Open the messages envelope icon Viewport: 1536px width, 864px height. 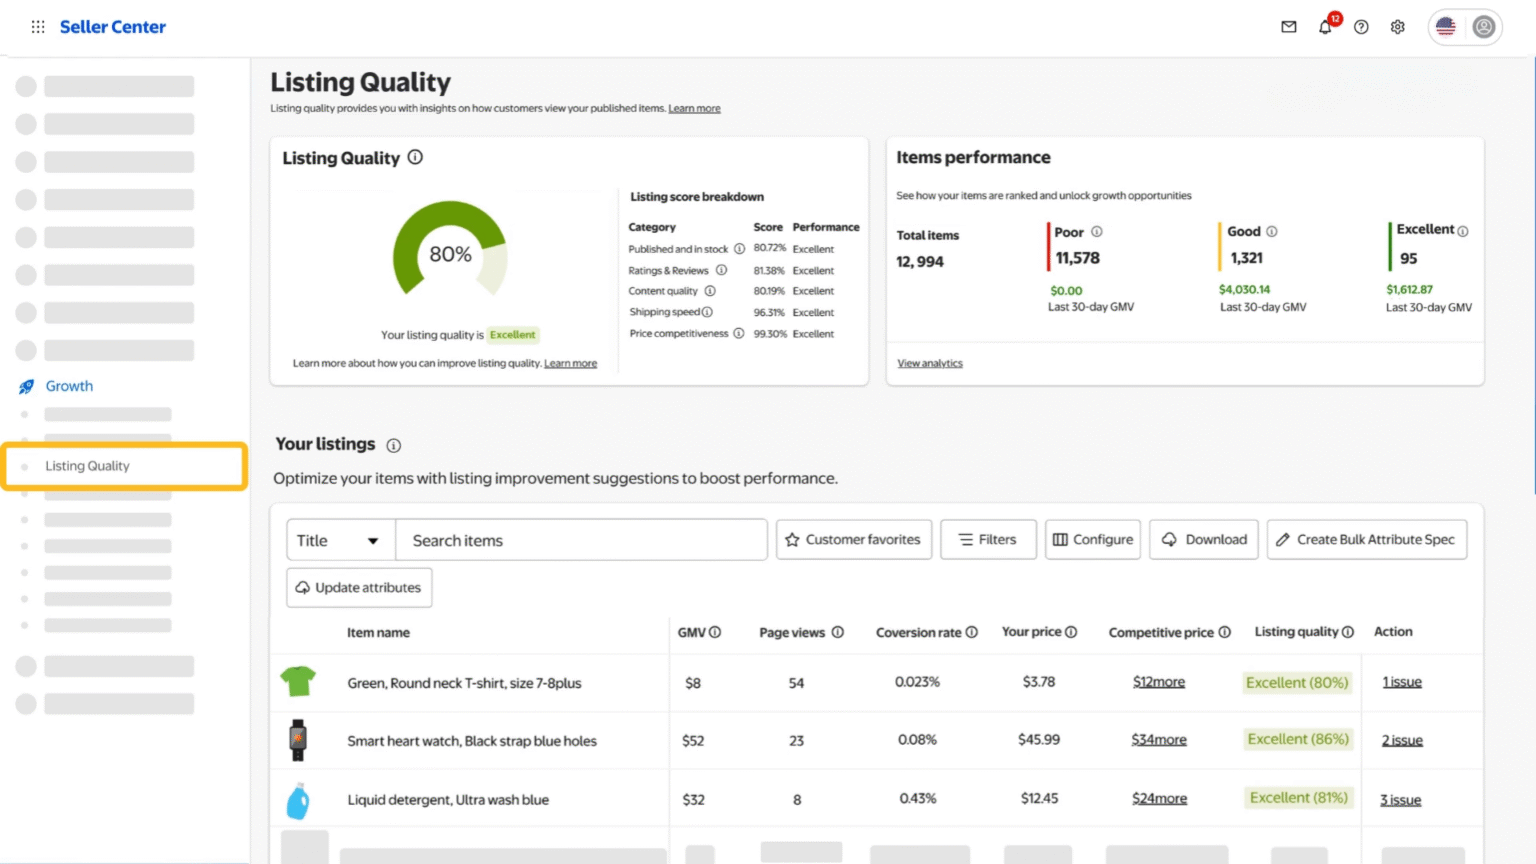pyautogui.click(x=1289, y=27)
